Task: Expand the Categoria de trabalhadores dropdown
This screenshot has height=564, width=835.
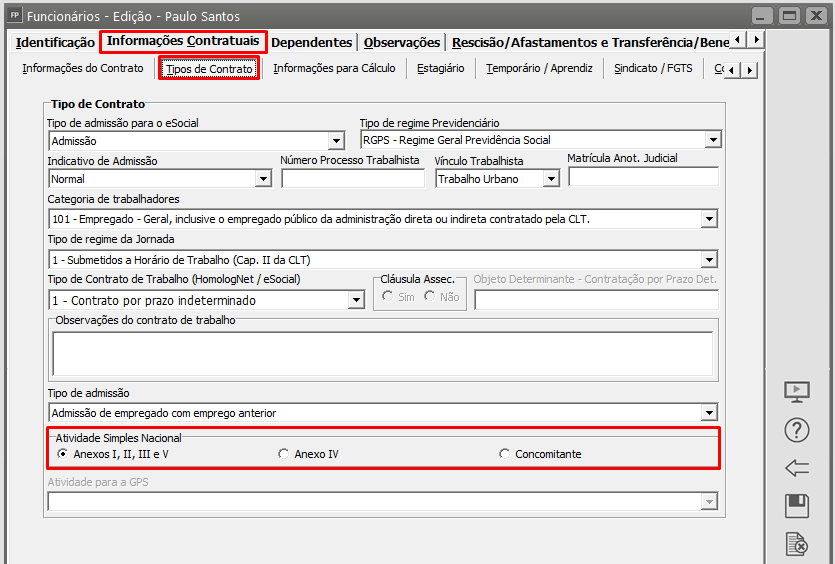Action: (x=709, y=219)
